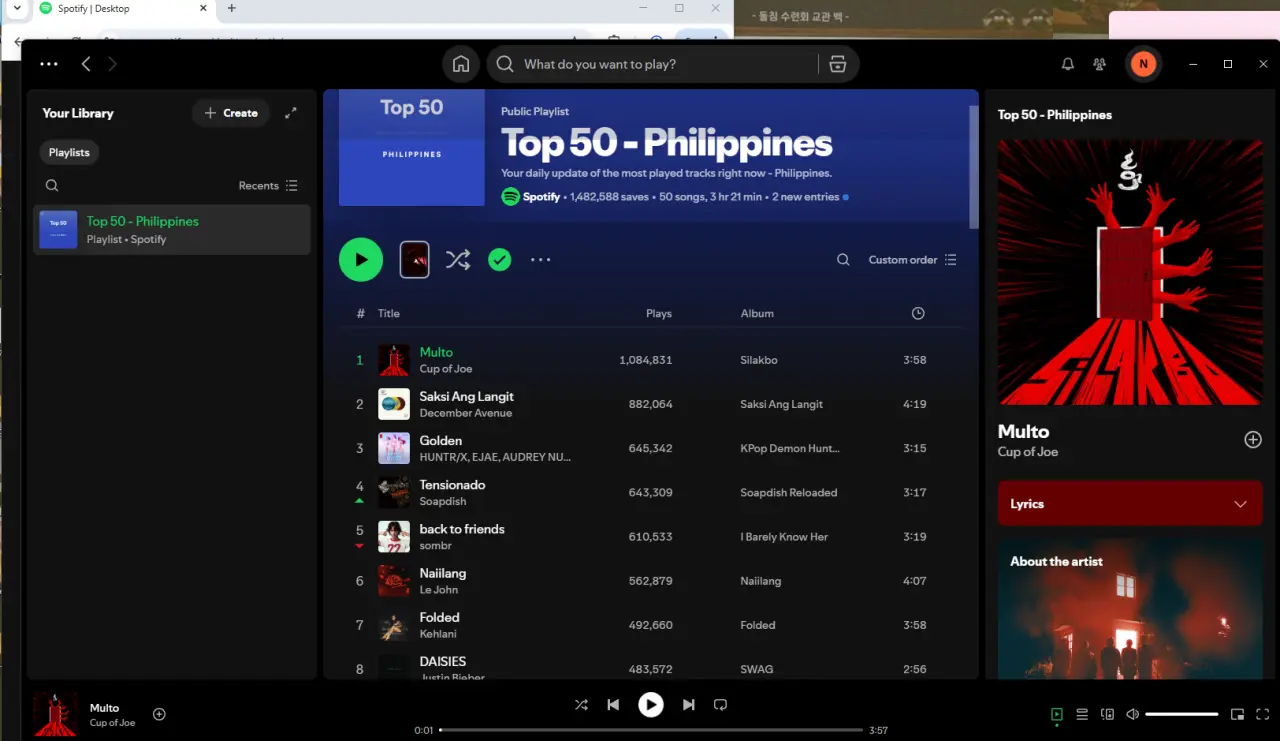Image resolution: width=1280 pixels, height=741 pixels.
Task: Click the Spotify owner link
Action: coord(542,197)
